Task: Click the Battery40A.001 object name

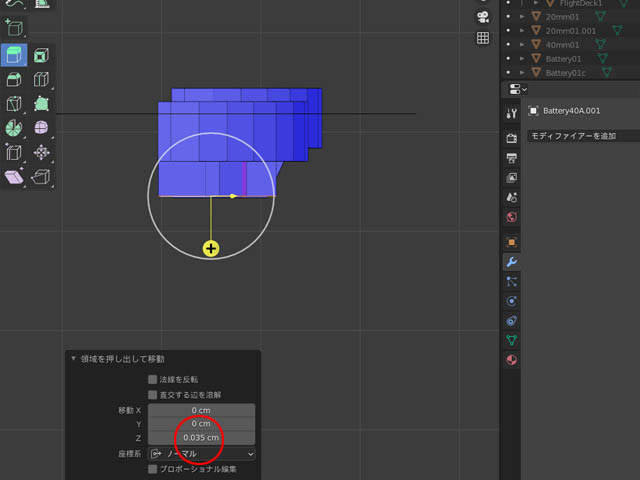Action: click(x=571, y=111)
